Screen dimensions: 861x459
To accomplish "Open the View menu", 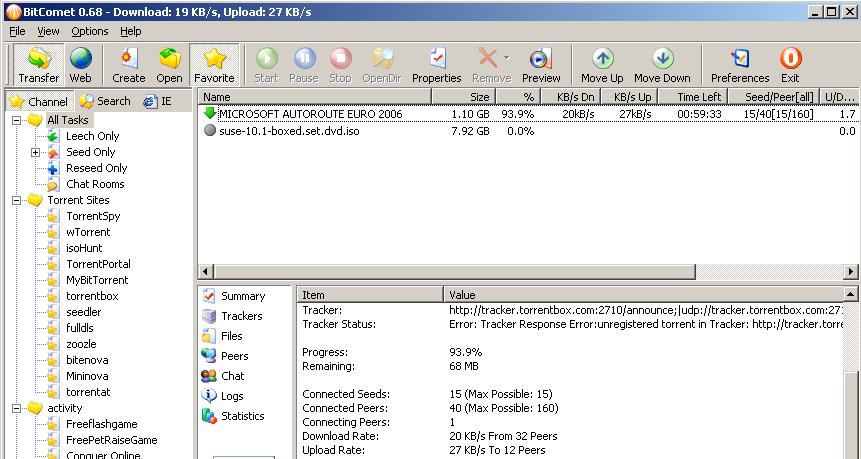I will pos(48,31).
